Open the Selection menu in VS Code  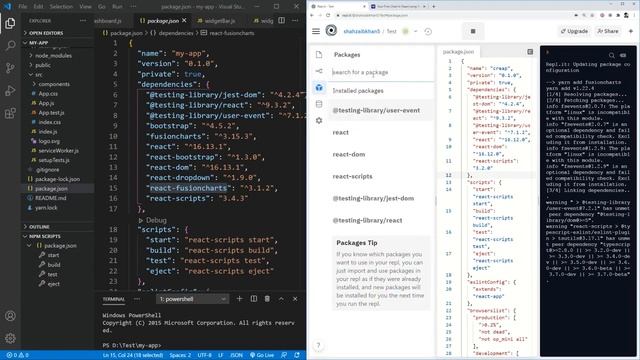pyautogui.click(x=61, y=7)
